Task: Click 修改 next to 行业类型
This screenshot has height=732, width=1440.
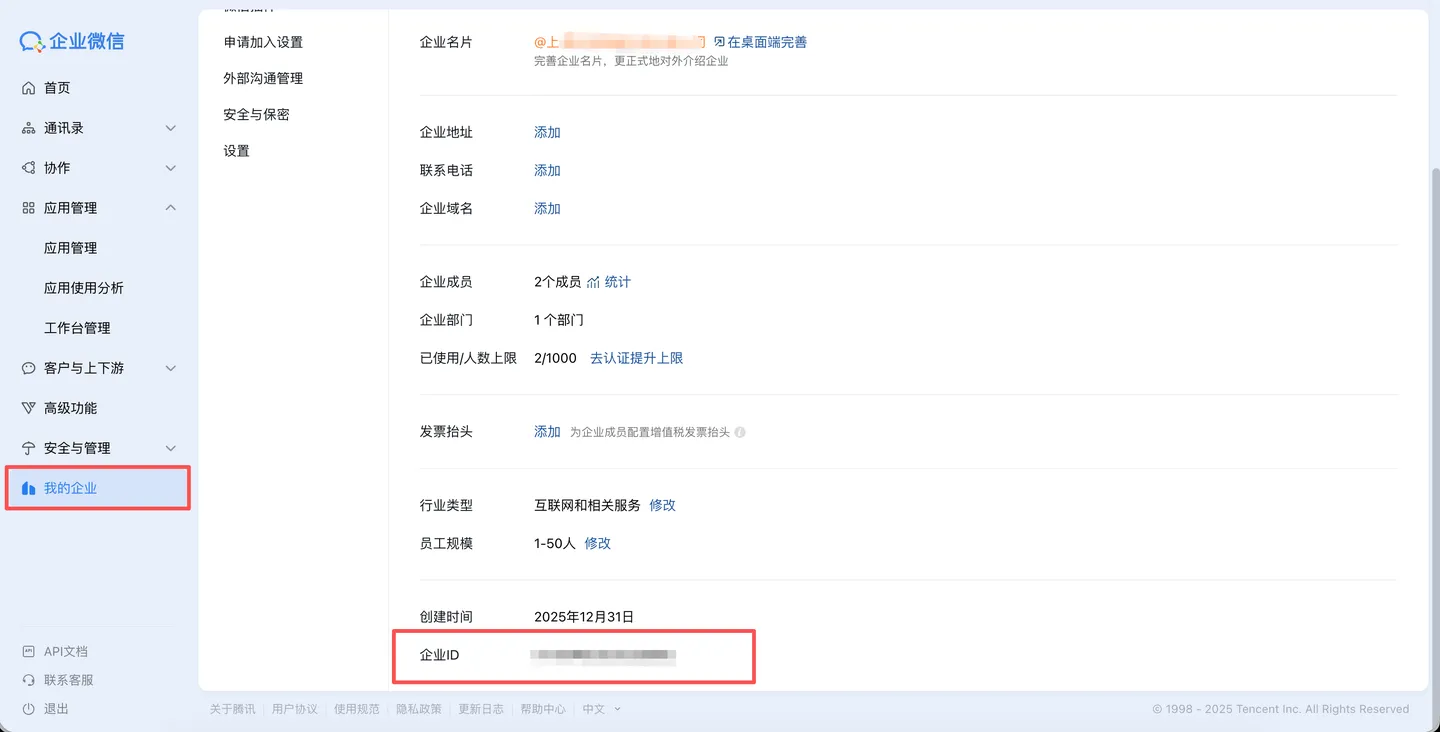Action: (x=663, y=506)
